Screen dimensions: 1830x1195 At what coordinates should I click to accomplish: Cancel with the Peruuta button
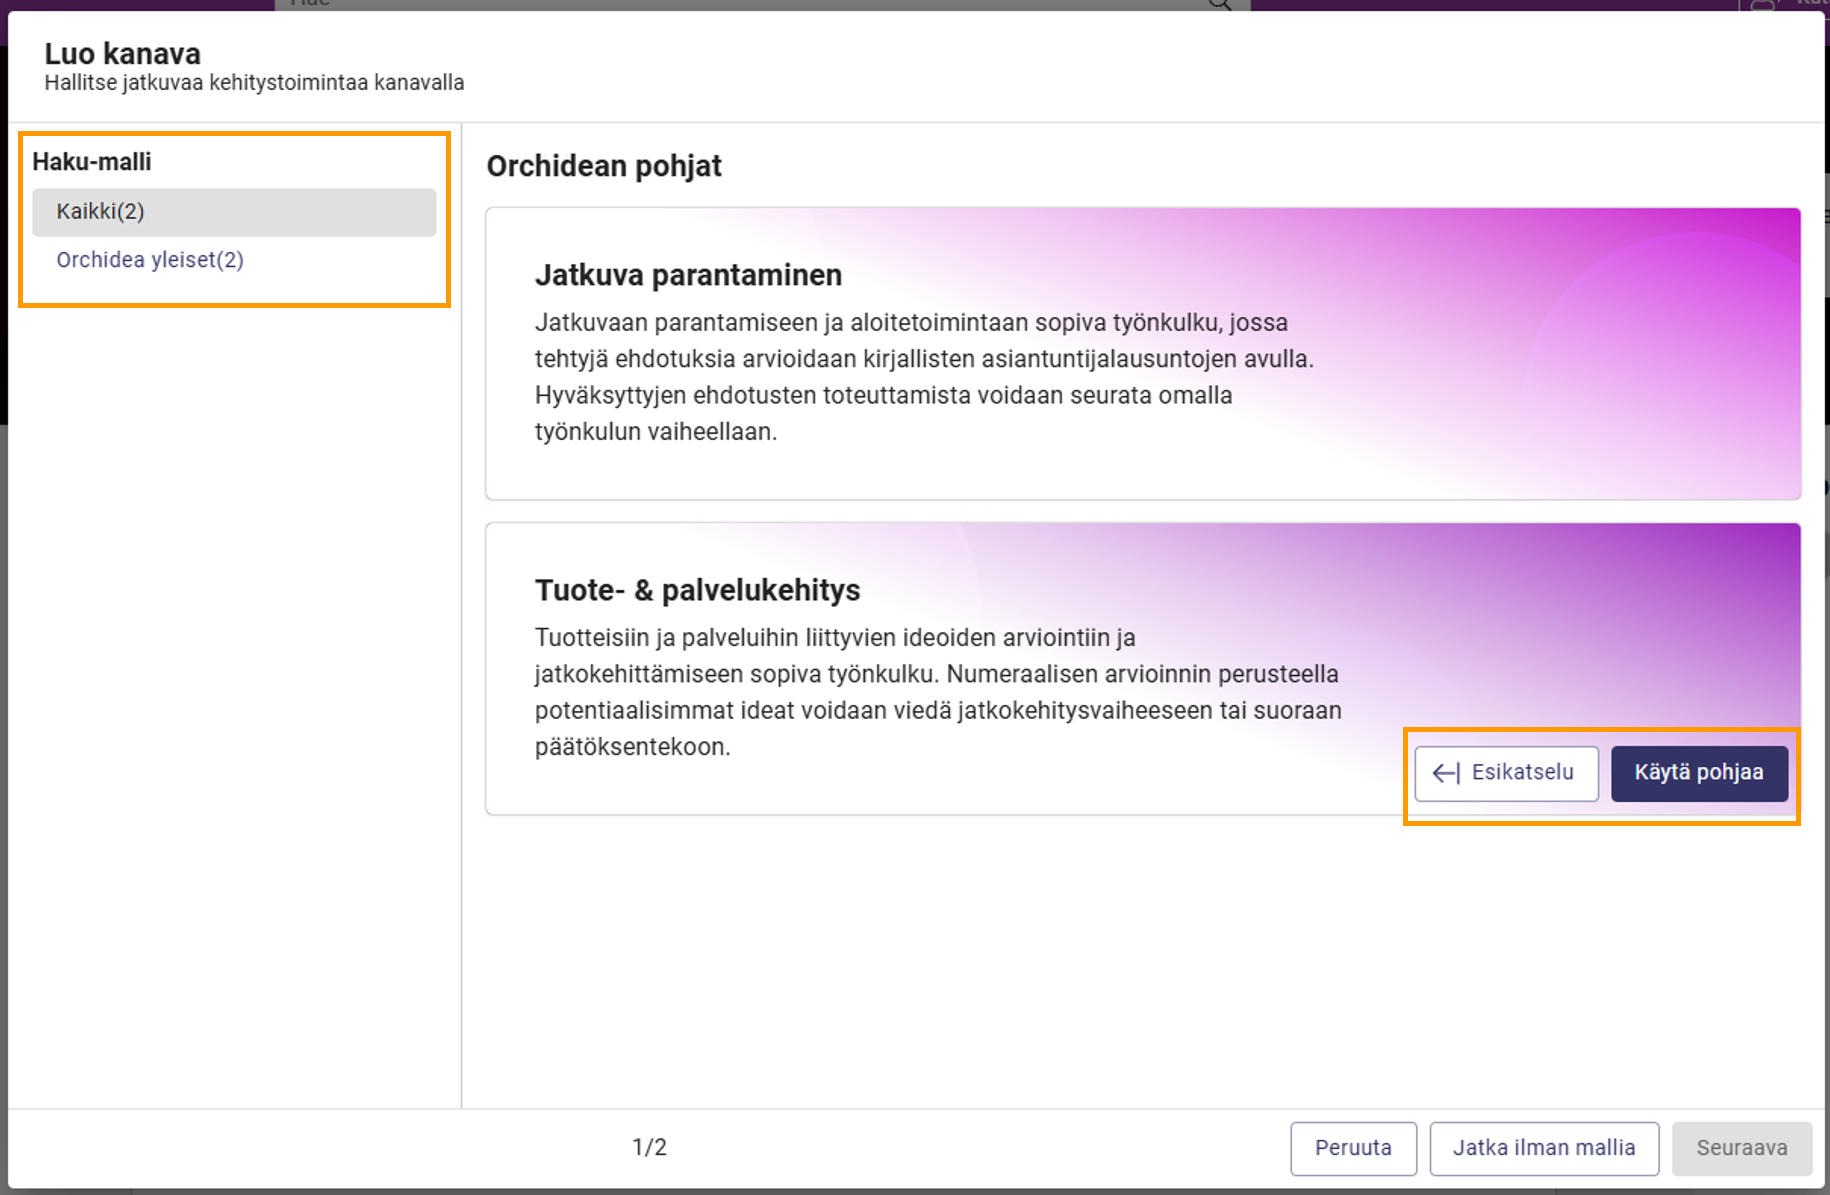pos(1353,1148)
